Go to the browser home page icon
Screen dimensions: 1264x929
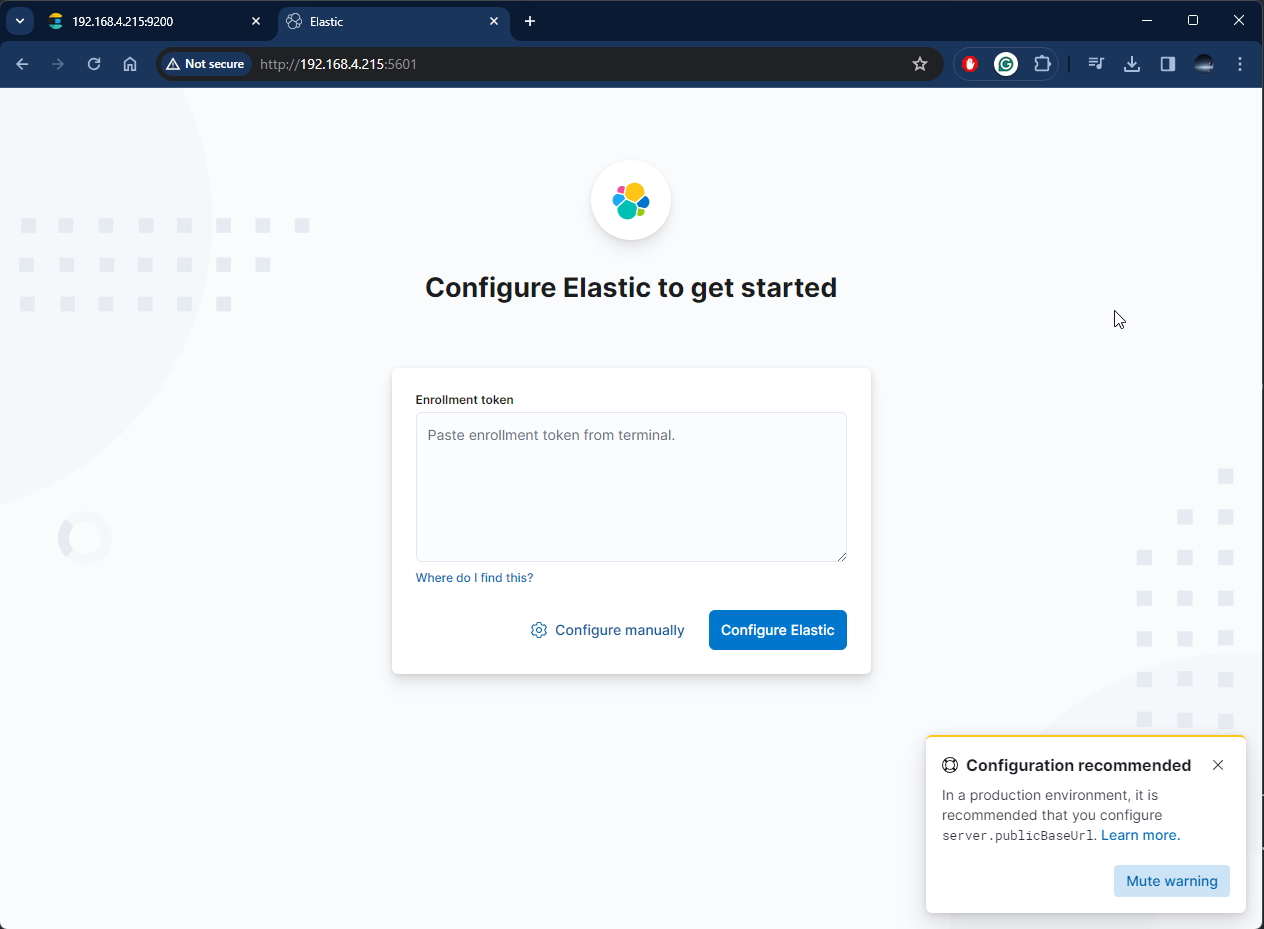pos(130,64)
